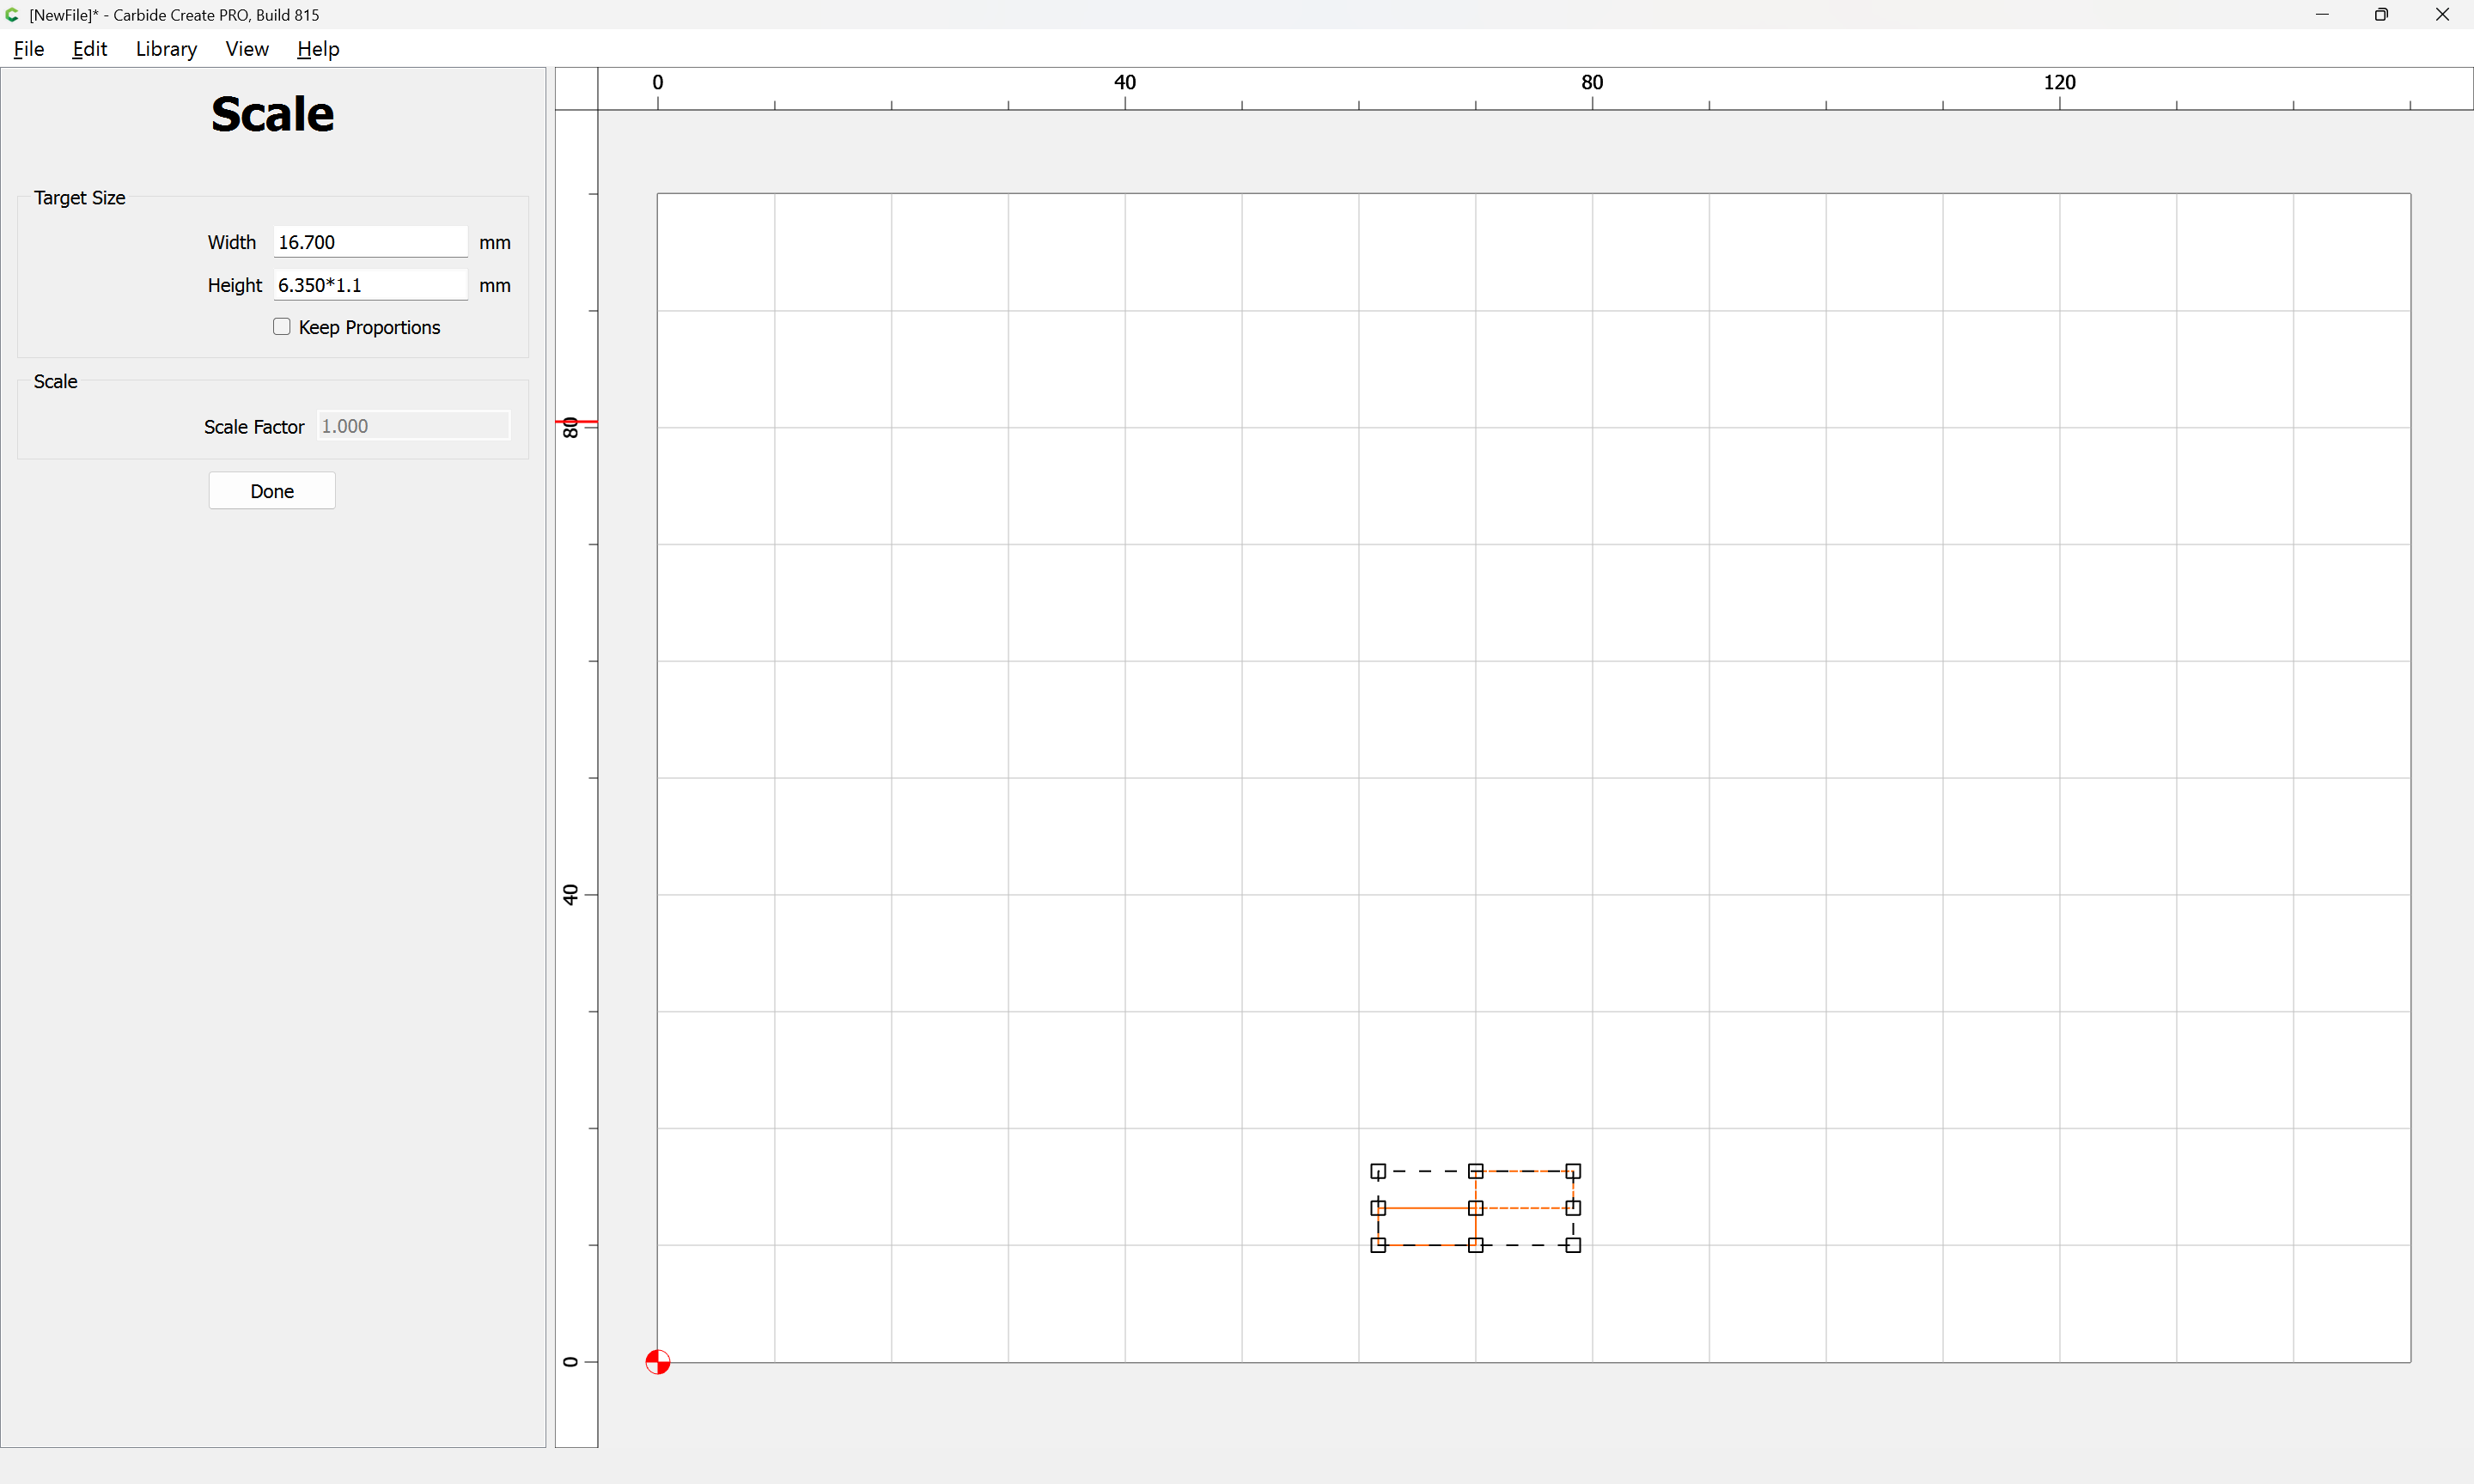Viewport: 2474px width, 1484px height.
Task: Click the Done button
Action: tap(272, 491)
